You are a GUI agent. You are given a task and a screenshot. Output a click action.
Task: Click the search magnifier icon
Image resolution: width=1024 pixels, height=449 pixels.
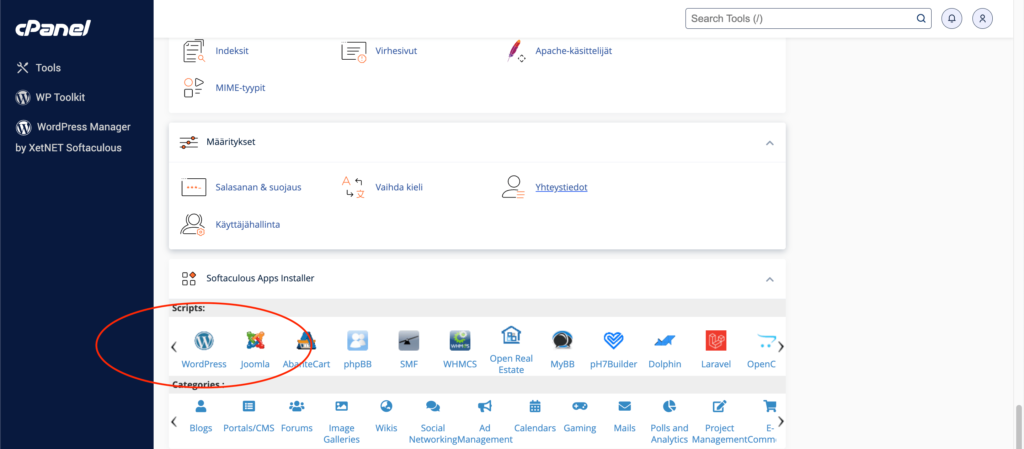pos(921,18)
